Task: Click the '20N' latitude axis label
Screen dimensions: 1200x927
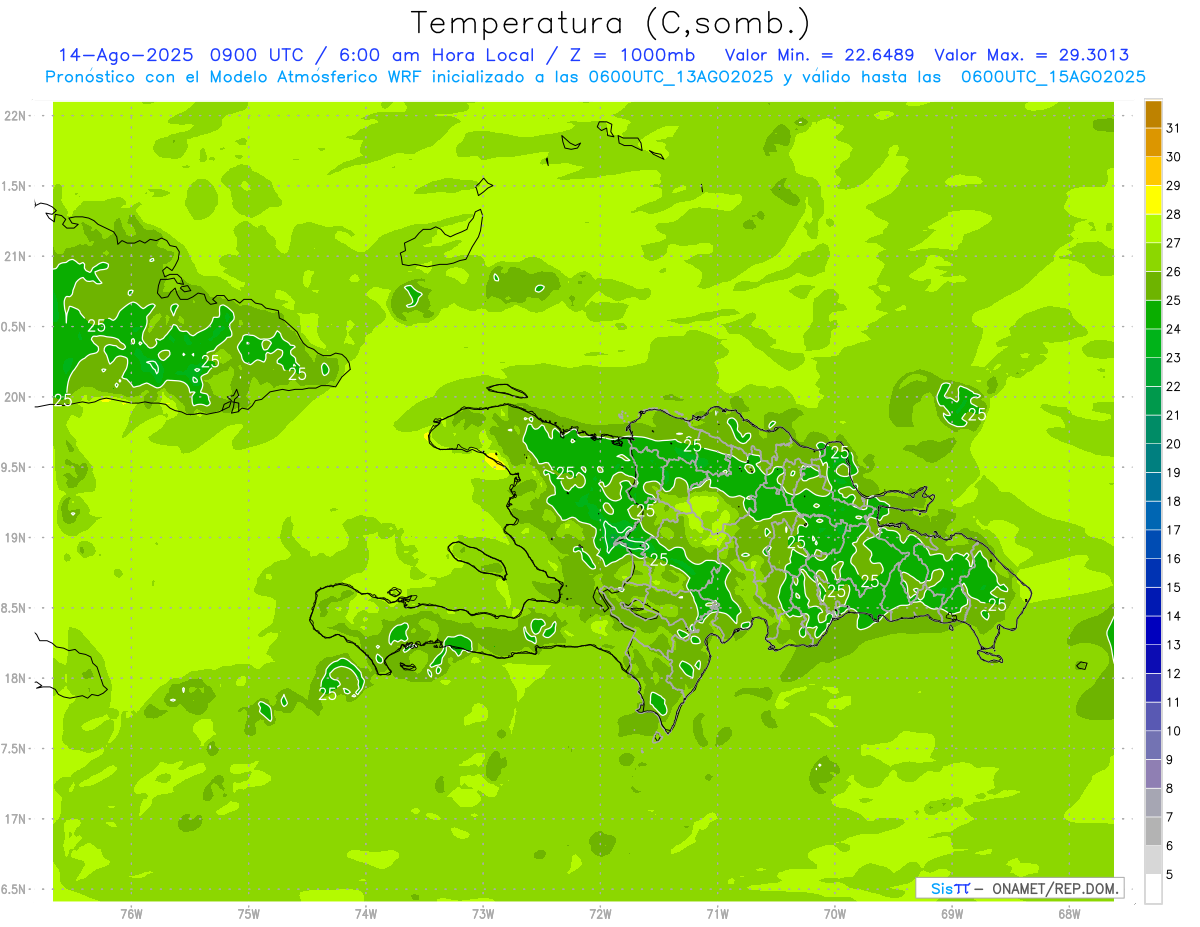Action: coord(15,397)
